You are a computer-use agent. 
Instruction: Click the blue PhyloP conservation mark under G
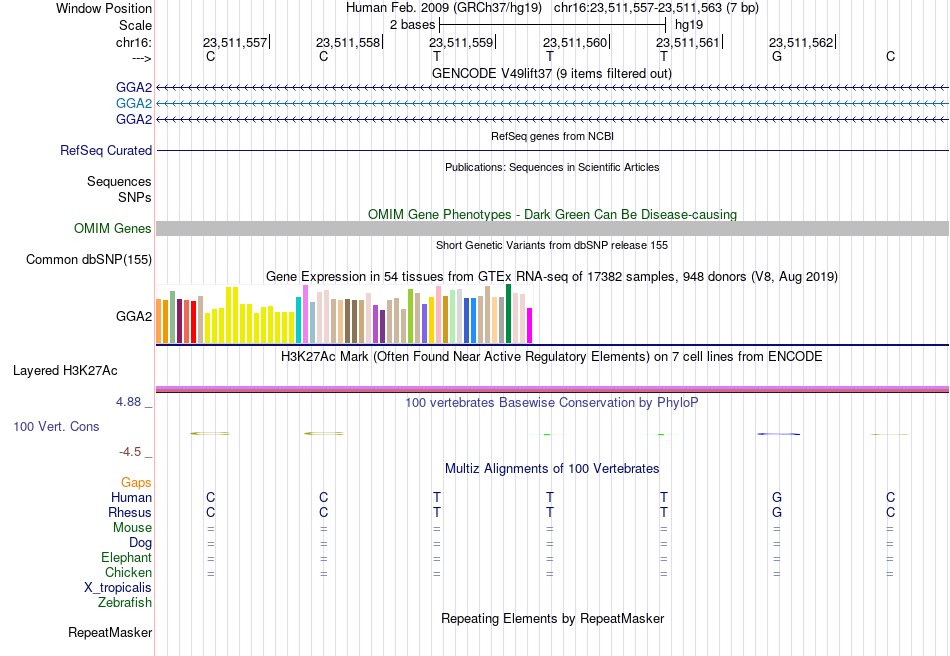coord(779,434)
